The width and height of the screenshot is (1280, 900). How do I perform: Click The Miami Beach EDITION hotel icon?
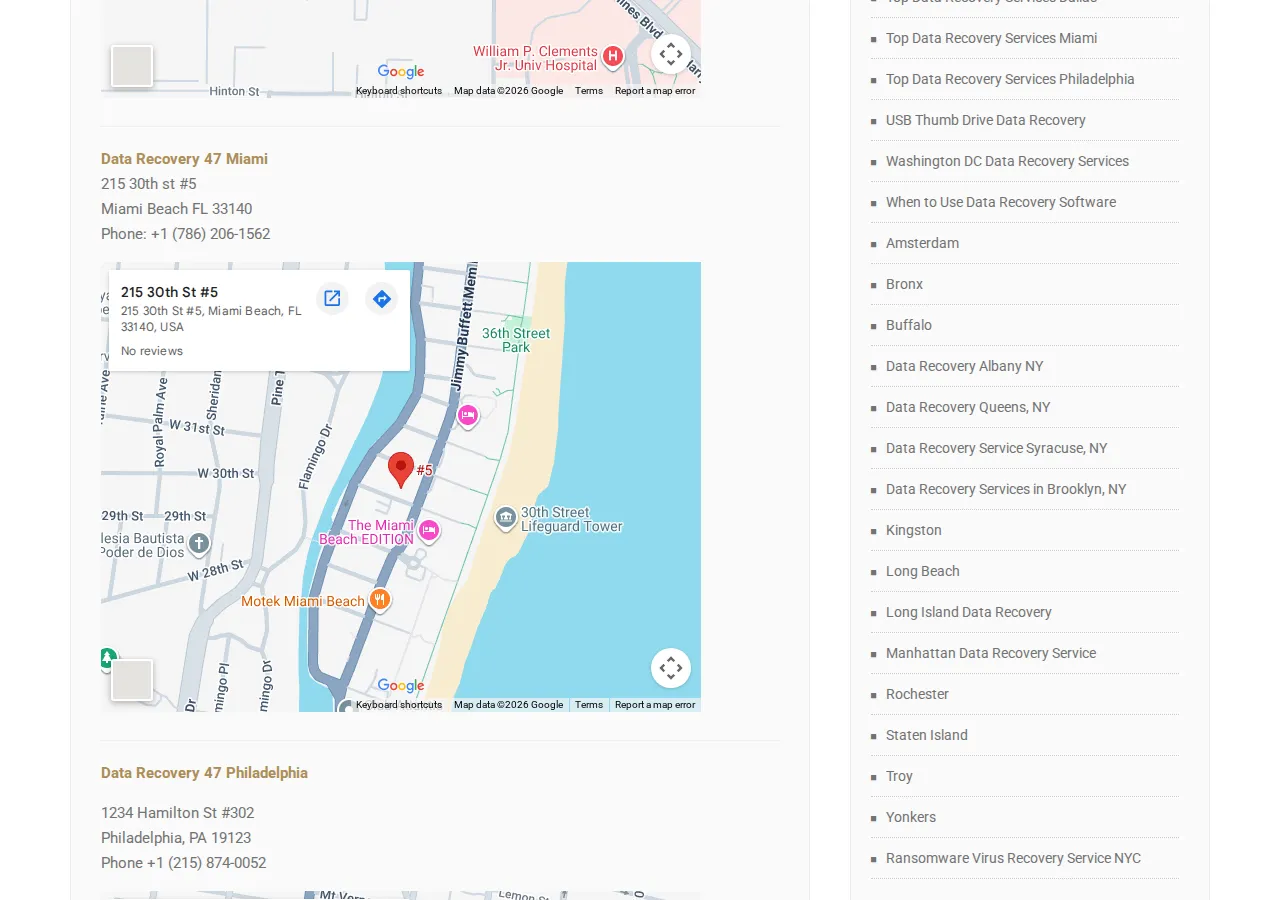pyautogui.click(x=429, y=531)
